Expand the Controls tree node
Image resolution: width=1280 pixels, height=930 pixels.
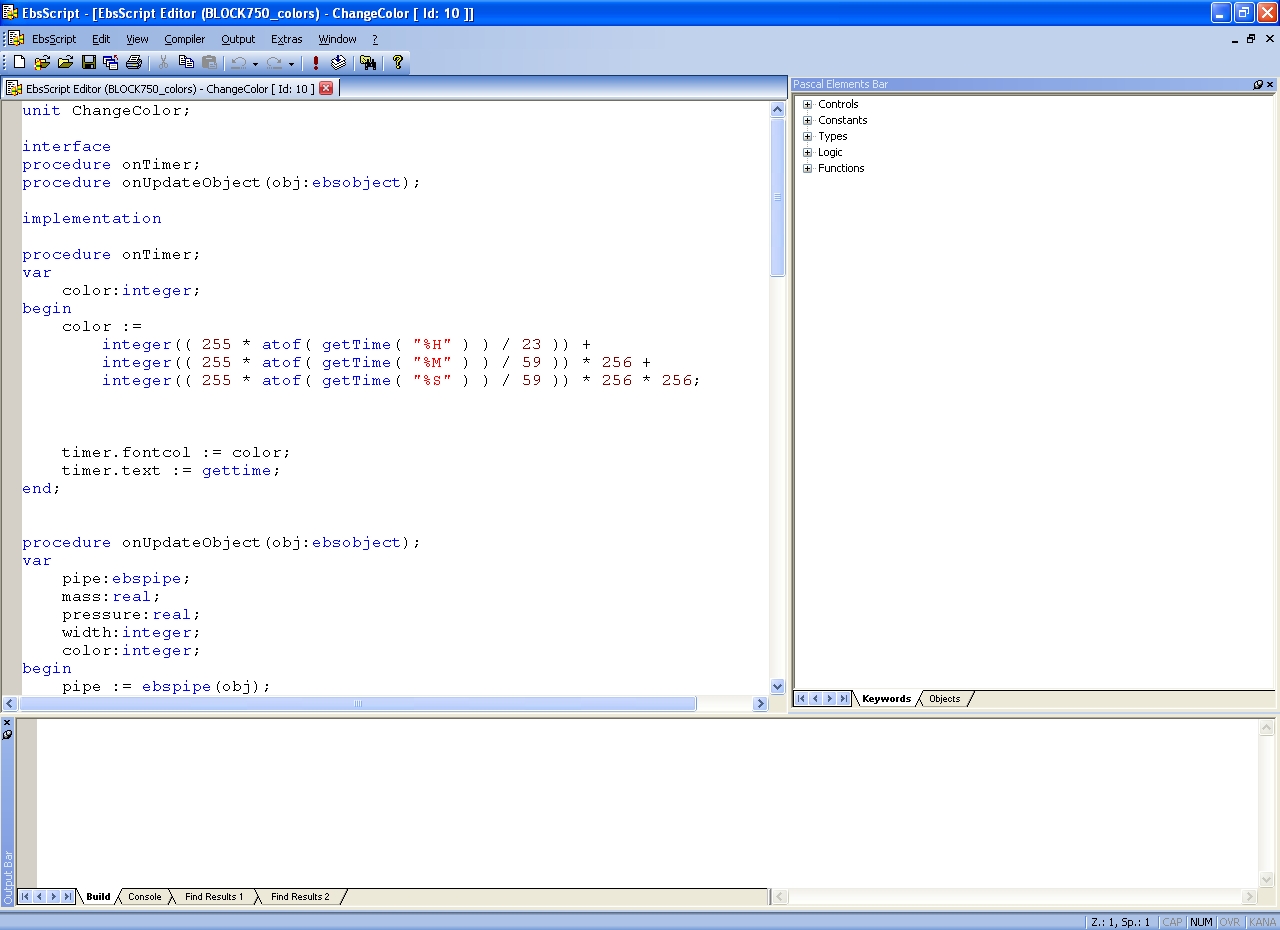[808, 104]
